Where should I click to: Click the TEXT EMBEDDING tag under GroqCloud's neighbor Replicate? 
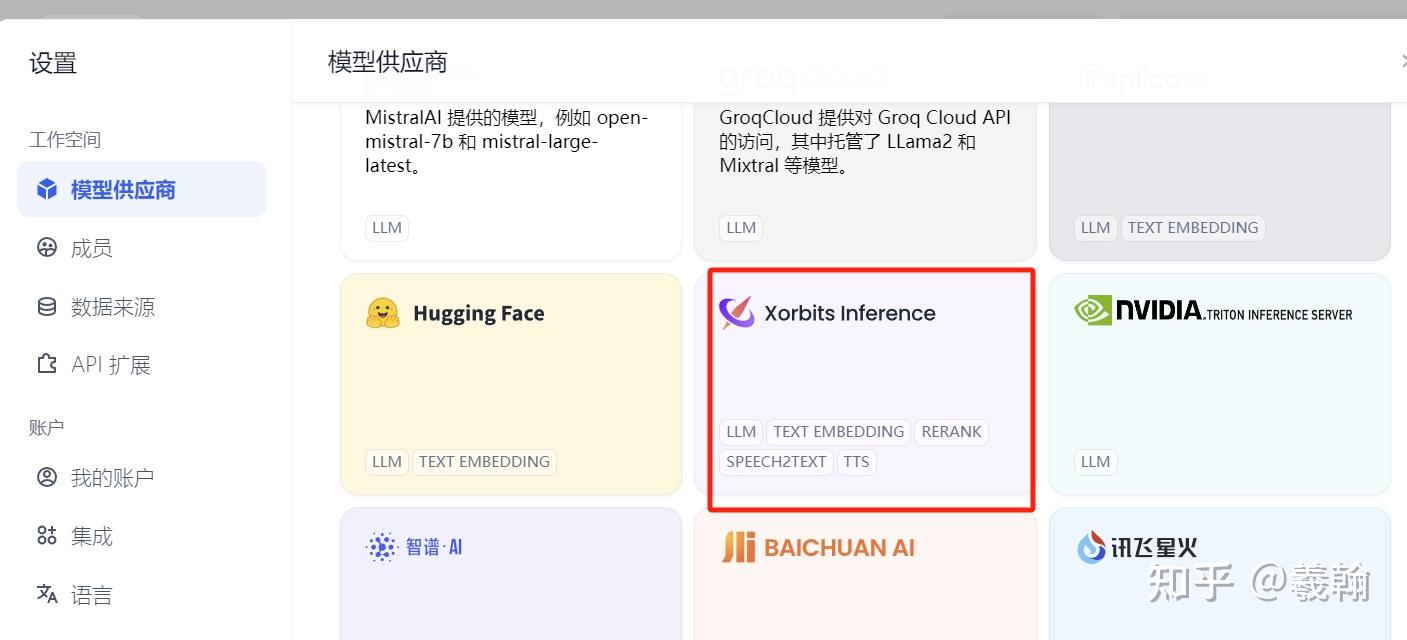pyautogui.click(x=1192, y=227)
